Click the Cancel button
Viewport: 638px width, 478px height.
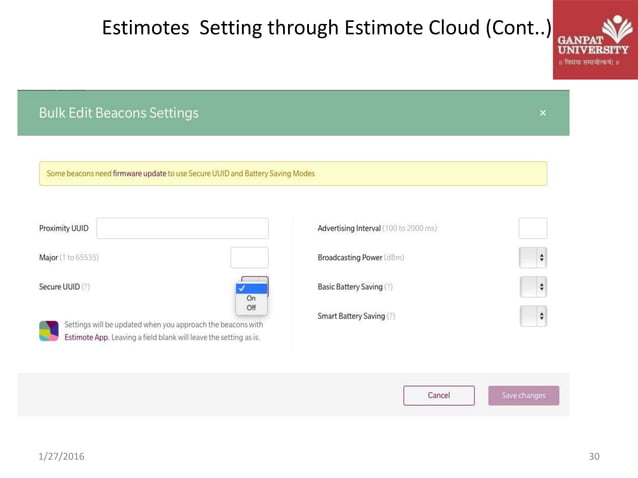439,395
